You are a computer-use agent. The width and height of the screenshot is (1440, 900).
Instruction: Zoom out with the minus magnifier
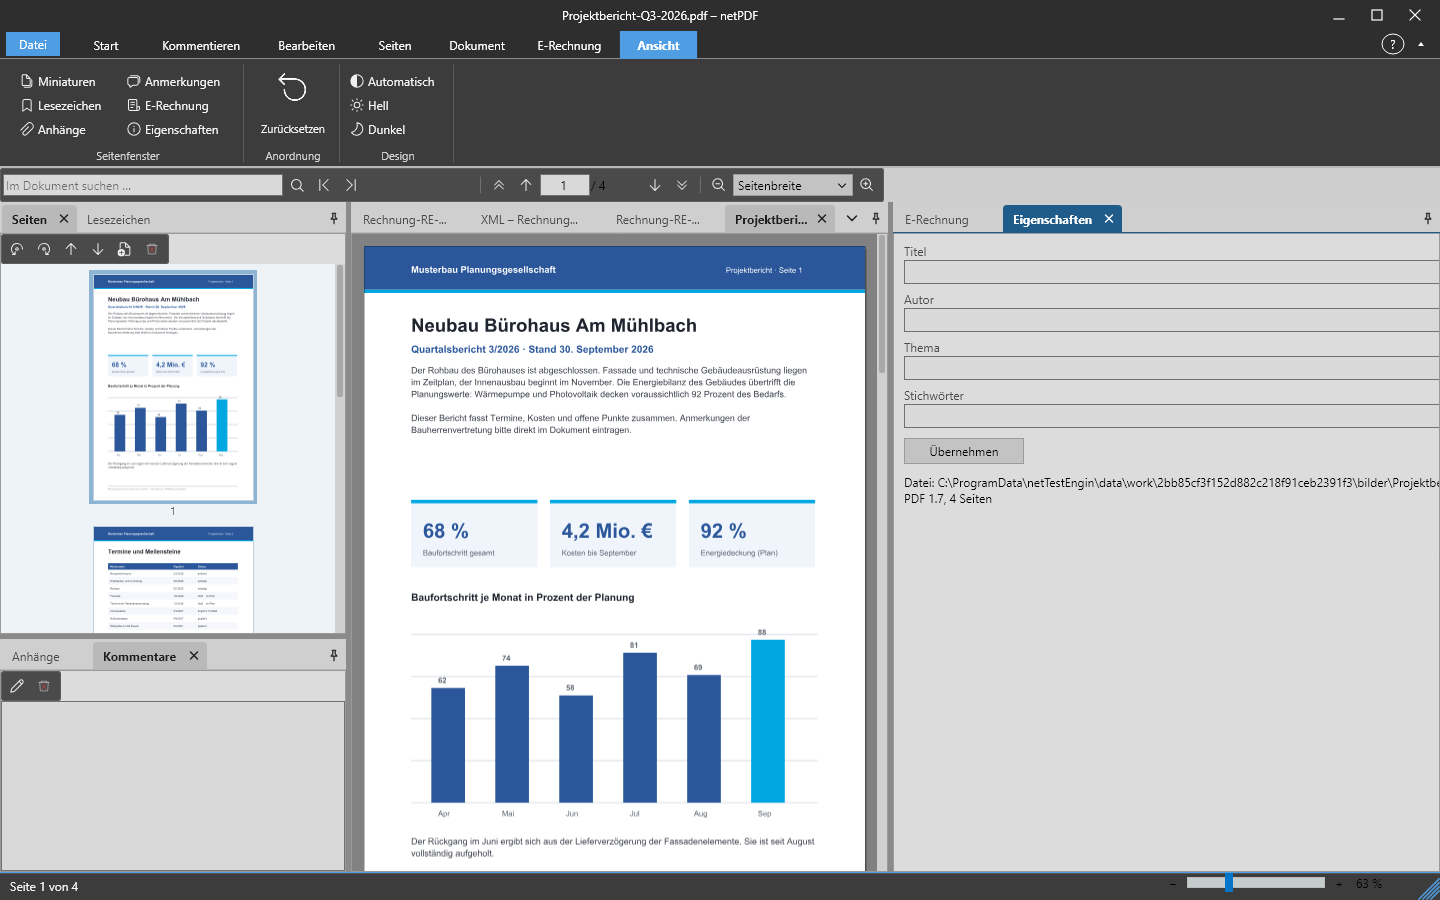pos(718,185)
